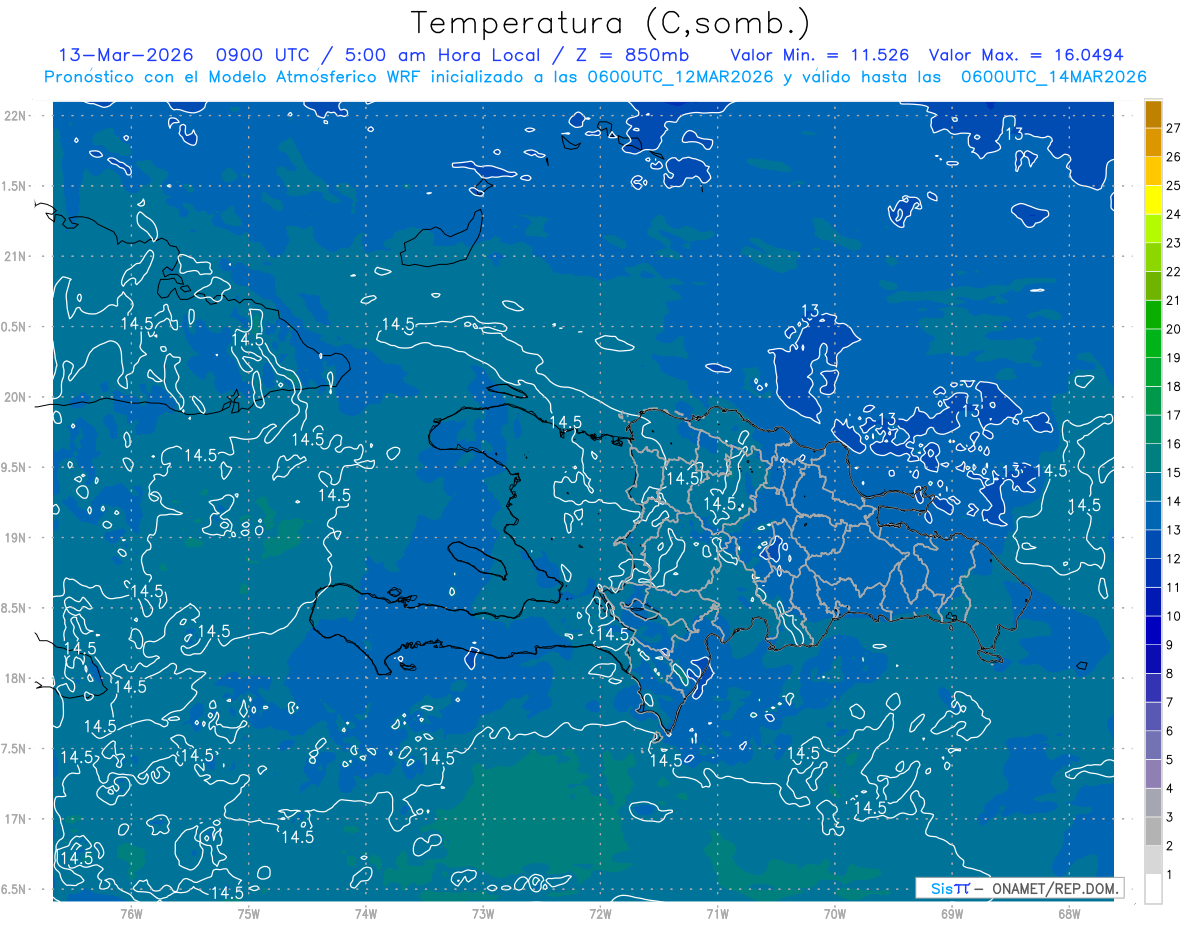
Task: Click the '0.5N' latitude axis label
Action: (14, 327)
